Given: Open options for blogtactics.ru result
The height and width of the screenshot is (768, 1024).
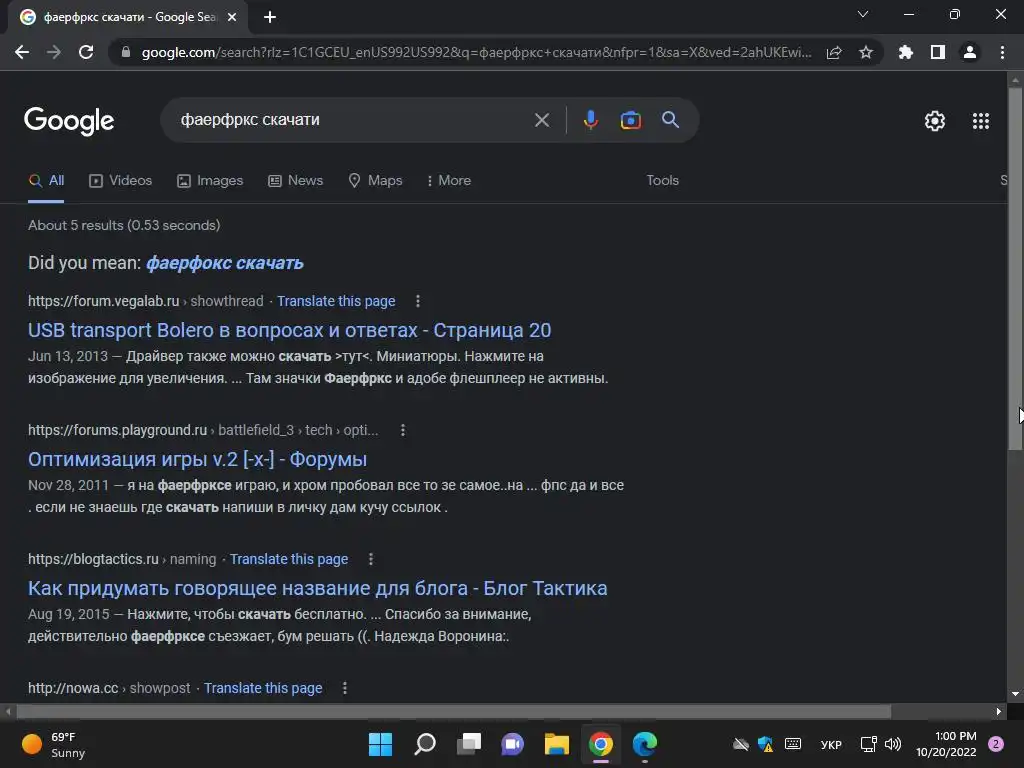Looking at the screenshot, I should pos(371,559).
